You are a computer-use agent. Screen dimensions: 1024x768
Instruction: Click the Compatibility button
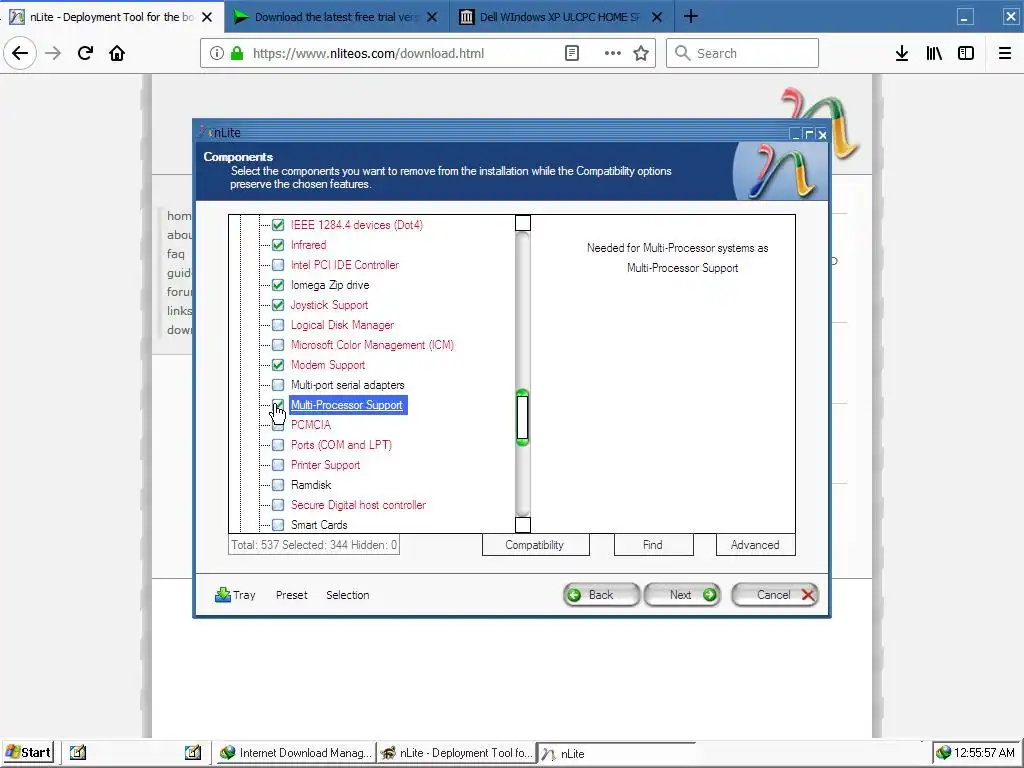pos(536,545)
